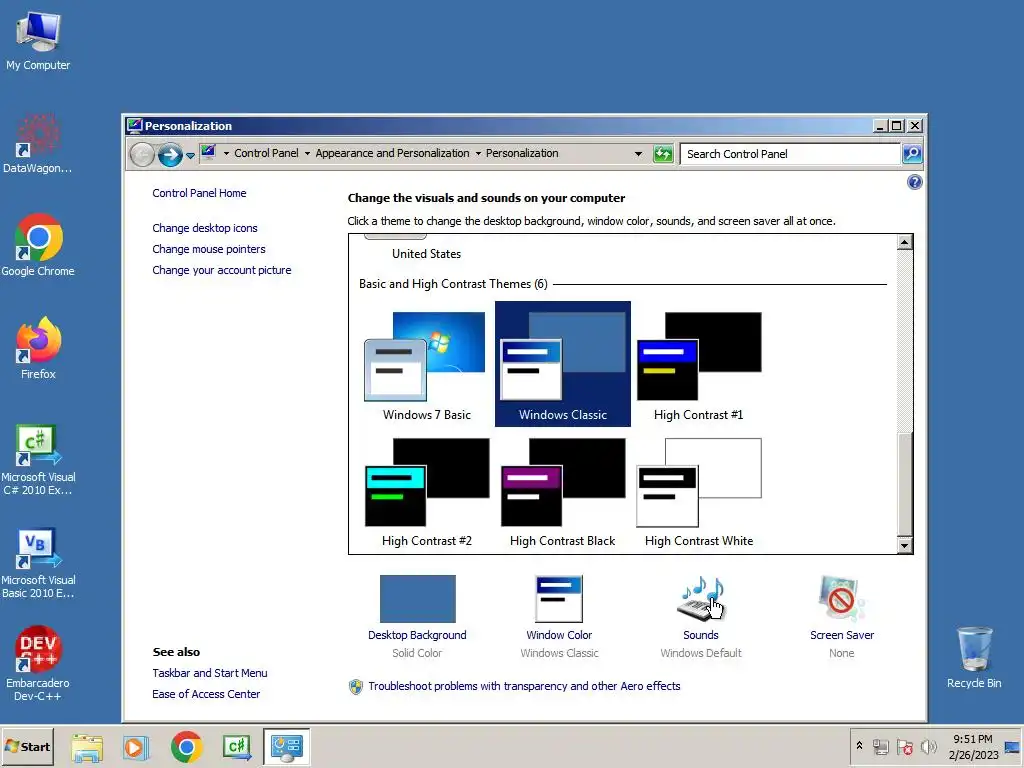1024x768 pixels.
Task: Close the Personalization window
Action: point(915,126)
